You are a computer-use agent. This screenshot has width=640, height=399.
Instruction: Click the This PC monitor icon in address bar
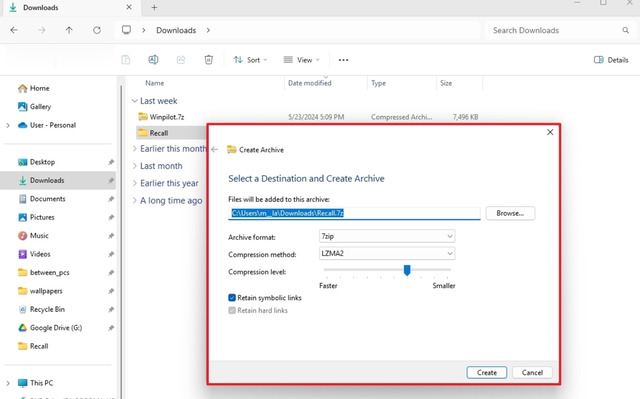[x=127, y=30]
